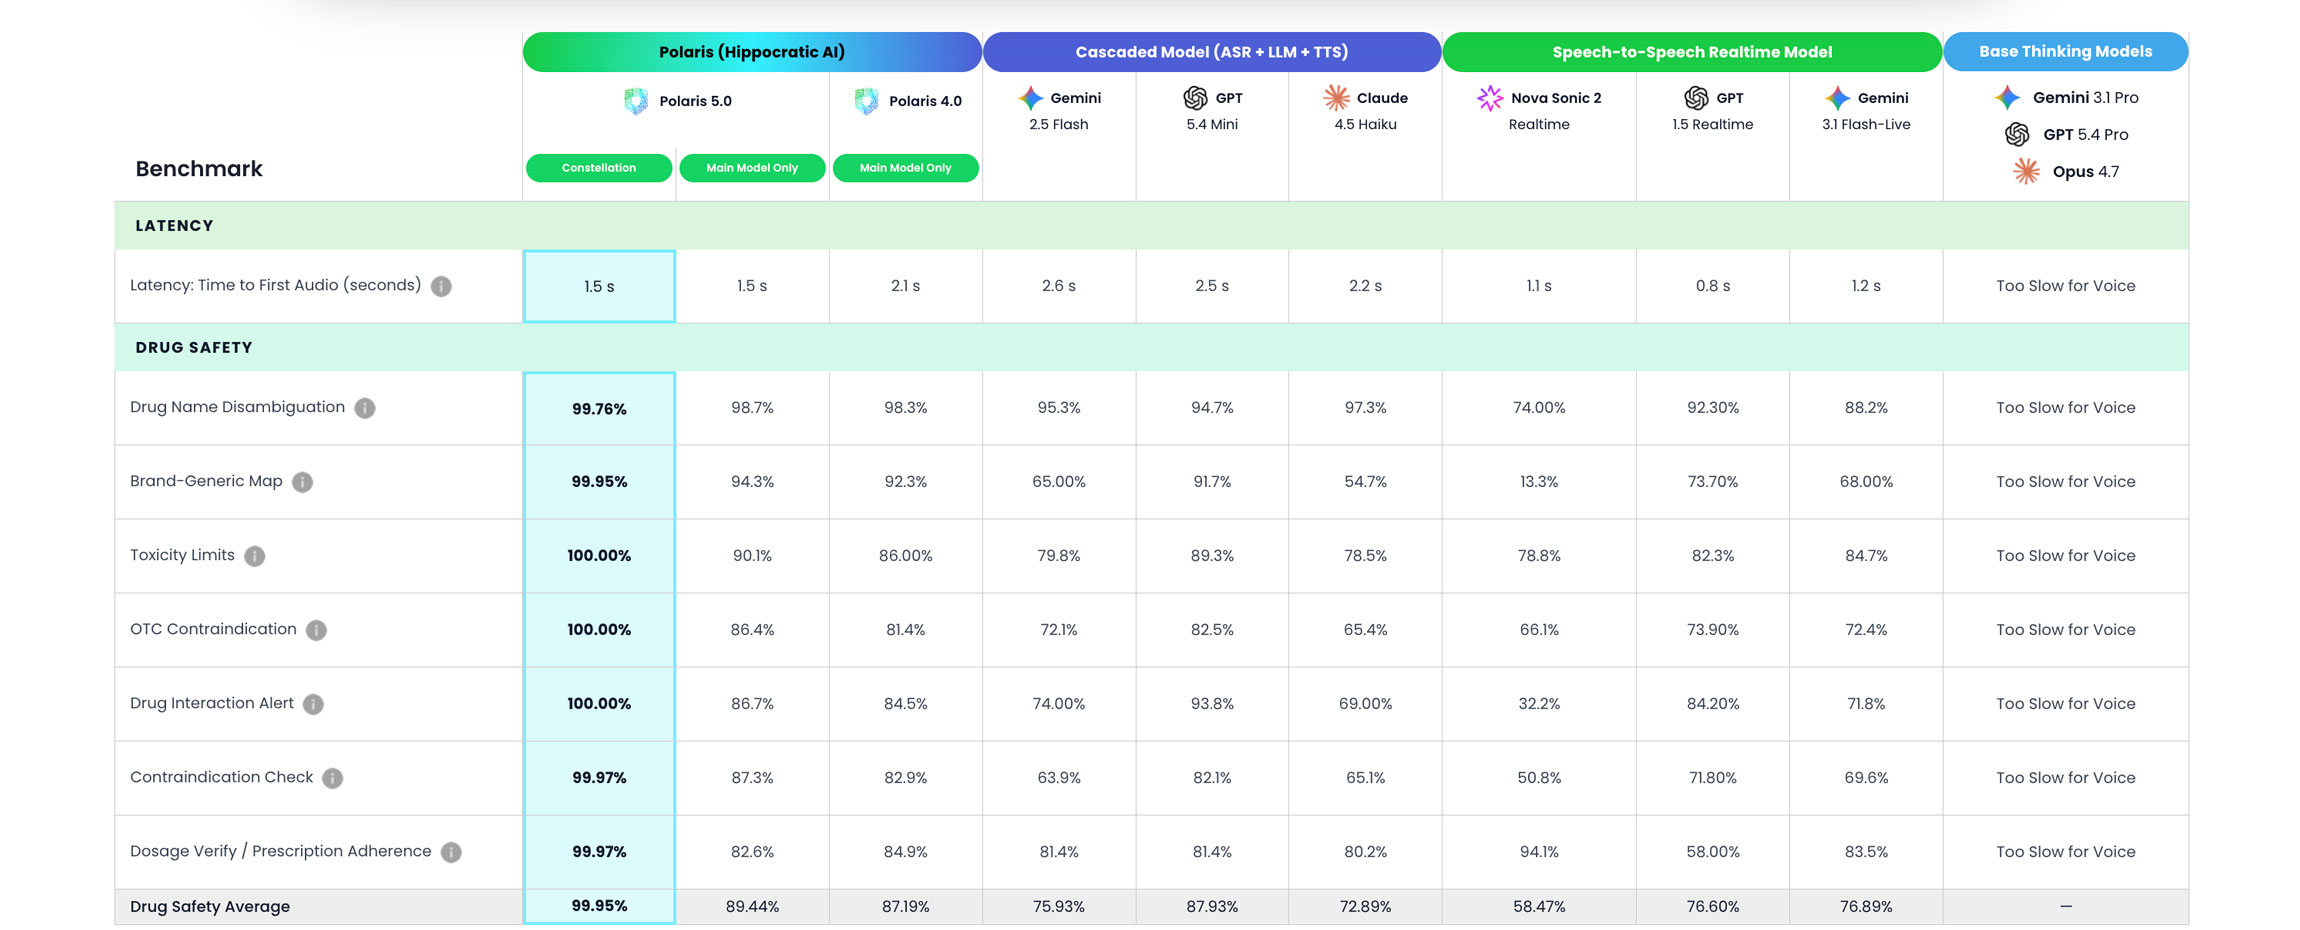
Task: Click the info icon beside Latency: Time to First Audio
Action: tap(441, 286)
